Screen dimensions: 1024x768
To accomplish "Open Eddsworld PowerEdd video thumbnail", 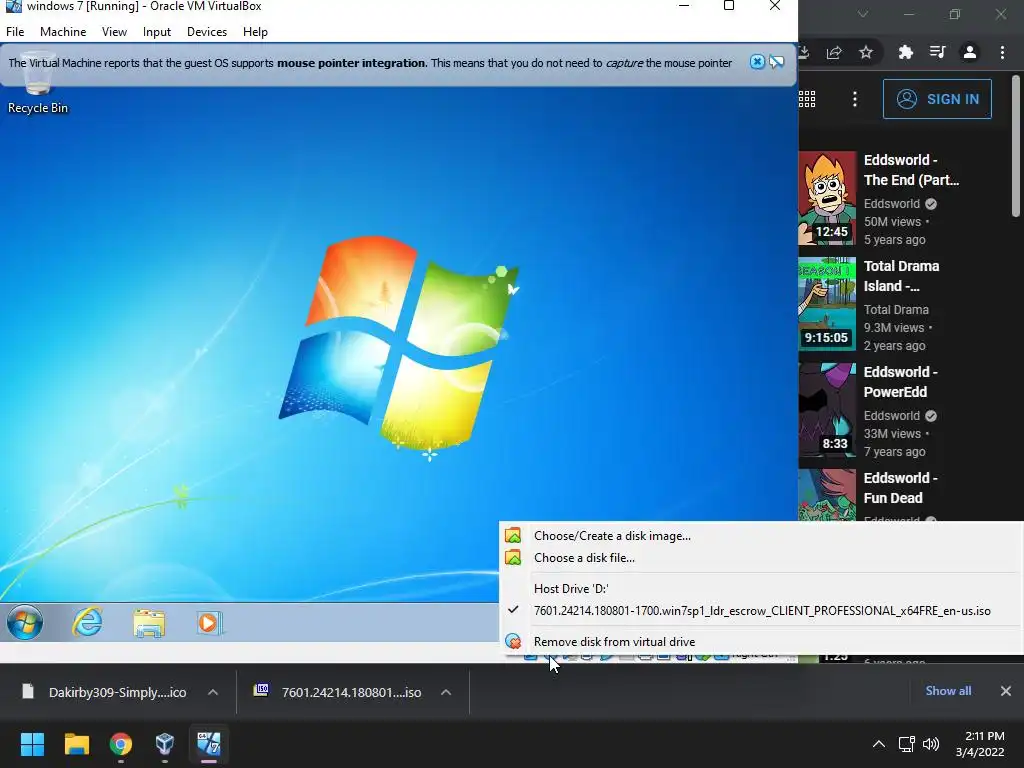I will pyautogui.click(x=827, y=409).
